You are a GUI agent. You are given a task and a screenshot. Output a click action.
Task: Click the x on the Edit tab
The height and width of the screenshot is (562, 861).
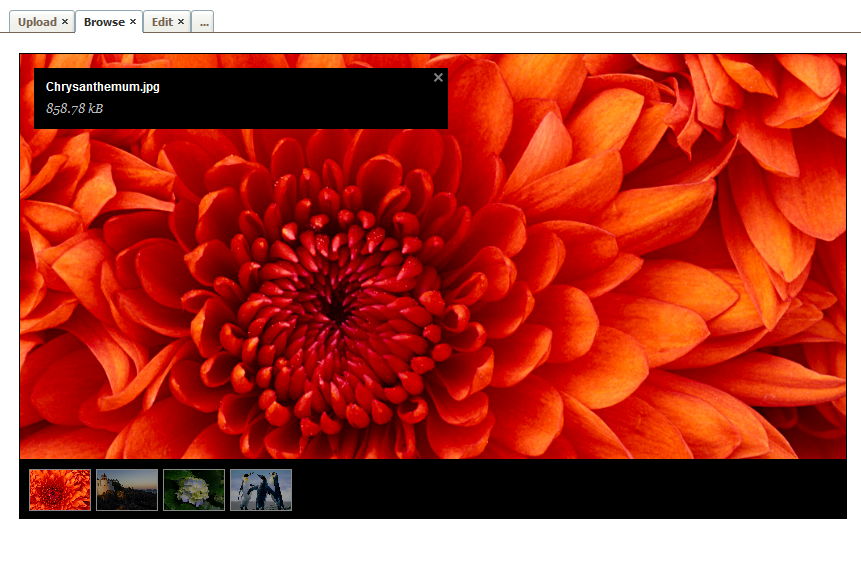click(x=181, y=22)
